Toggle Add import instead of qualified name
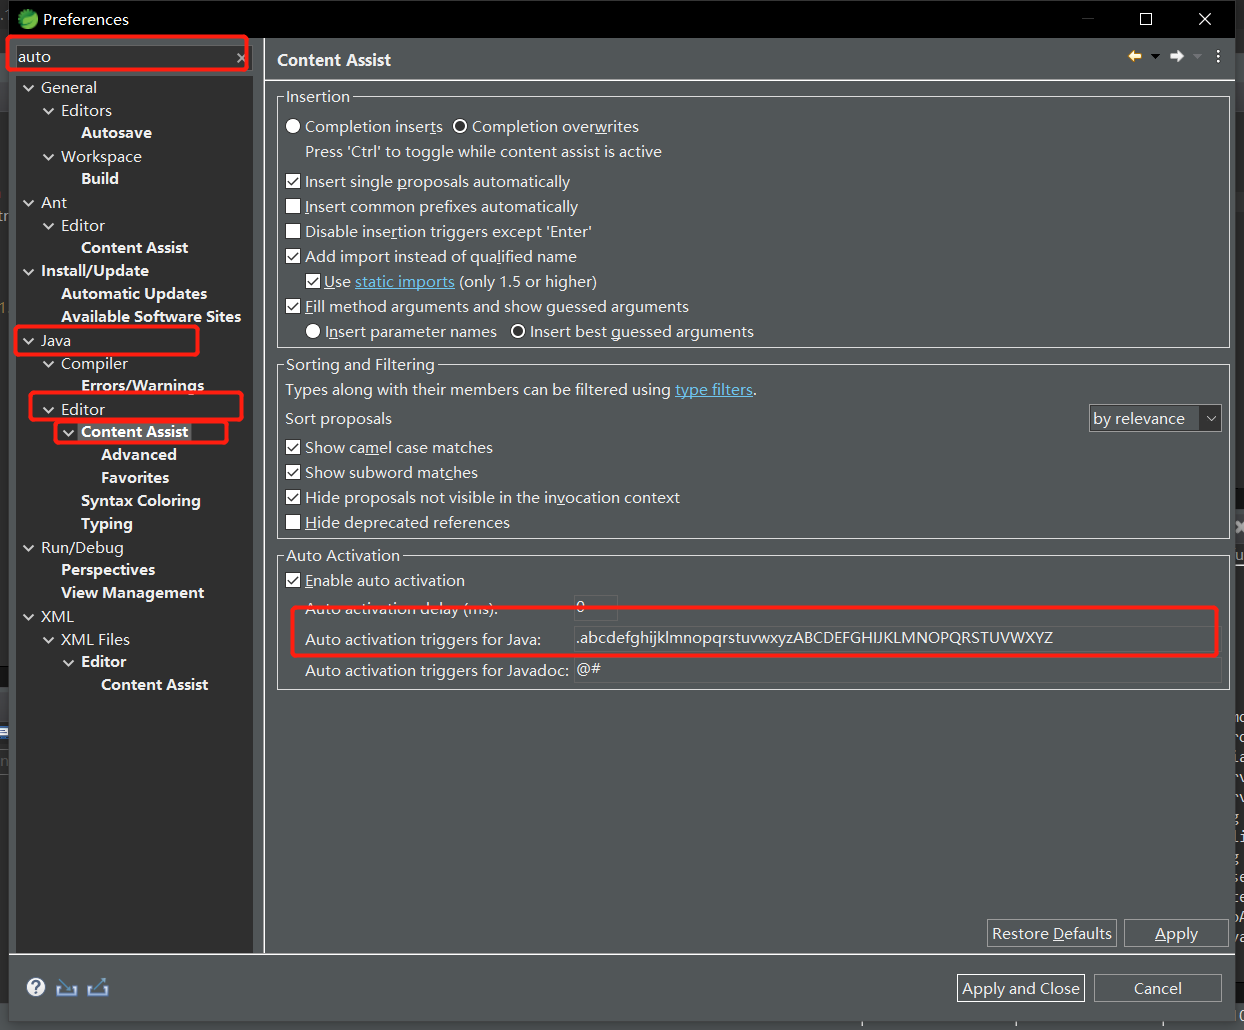The image size is (1244, 1030). click(x=293, y=256)
